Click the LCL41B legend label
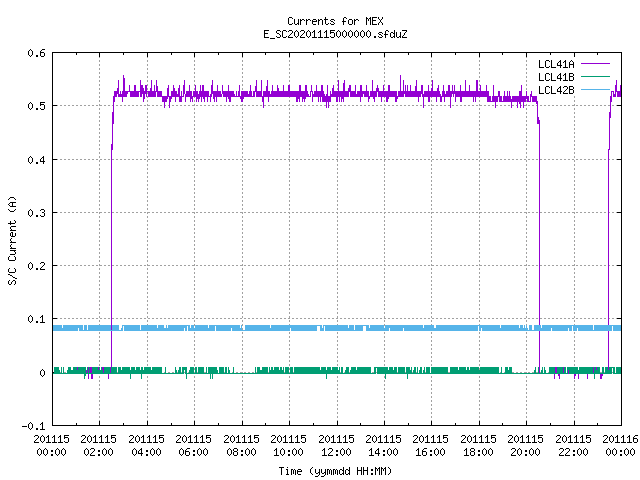This screenshot has height=480, width=640. 556,77
